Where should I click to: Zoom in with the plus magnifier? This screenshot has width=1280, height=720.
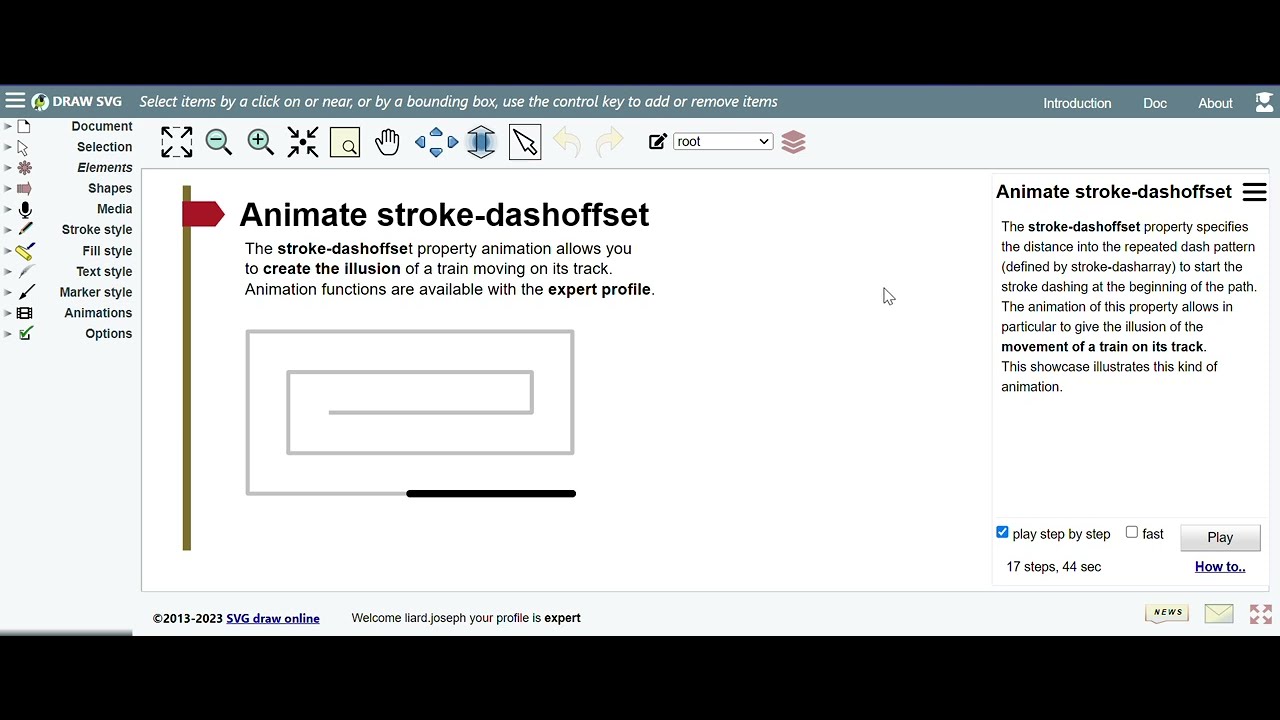point(260,142)
